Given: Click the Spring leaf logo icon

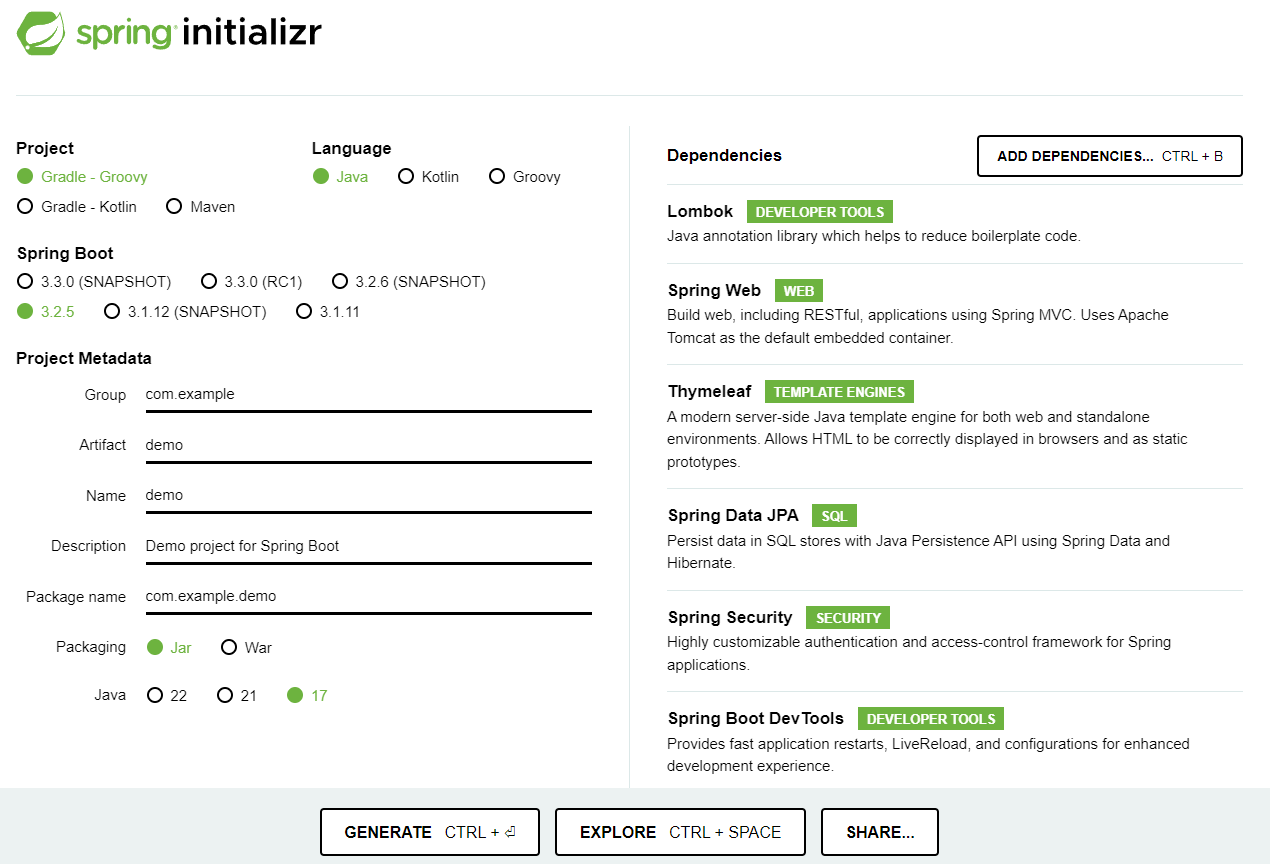Looking at the screenshot, I should point(42,33).
